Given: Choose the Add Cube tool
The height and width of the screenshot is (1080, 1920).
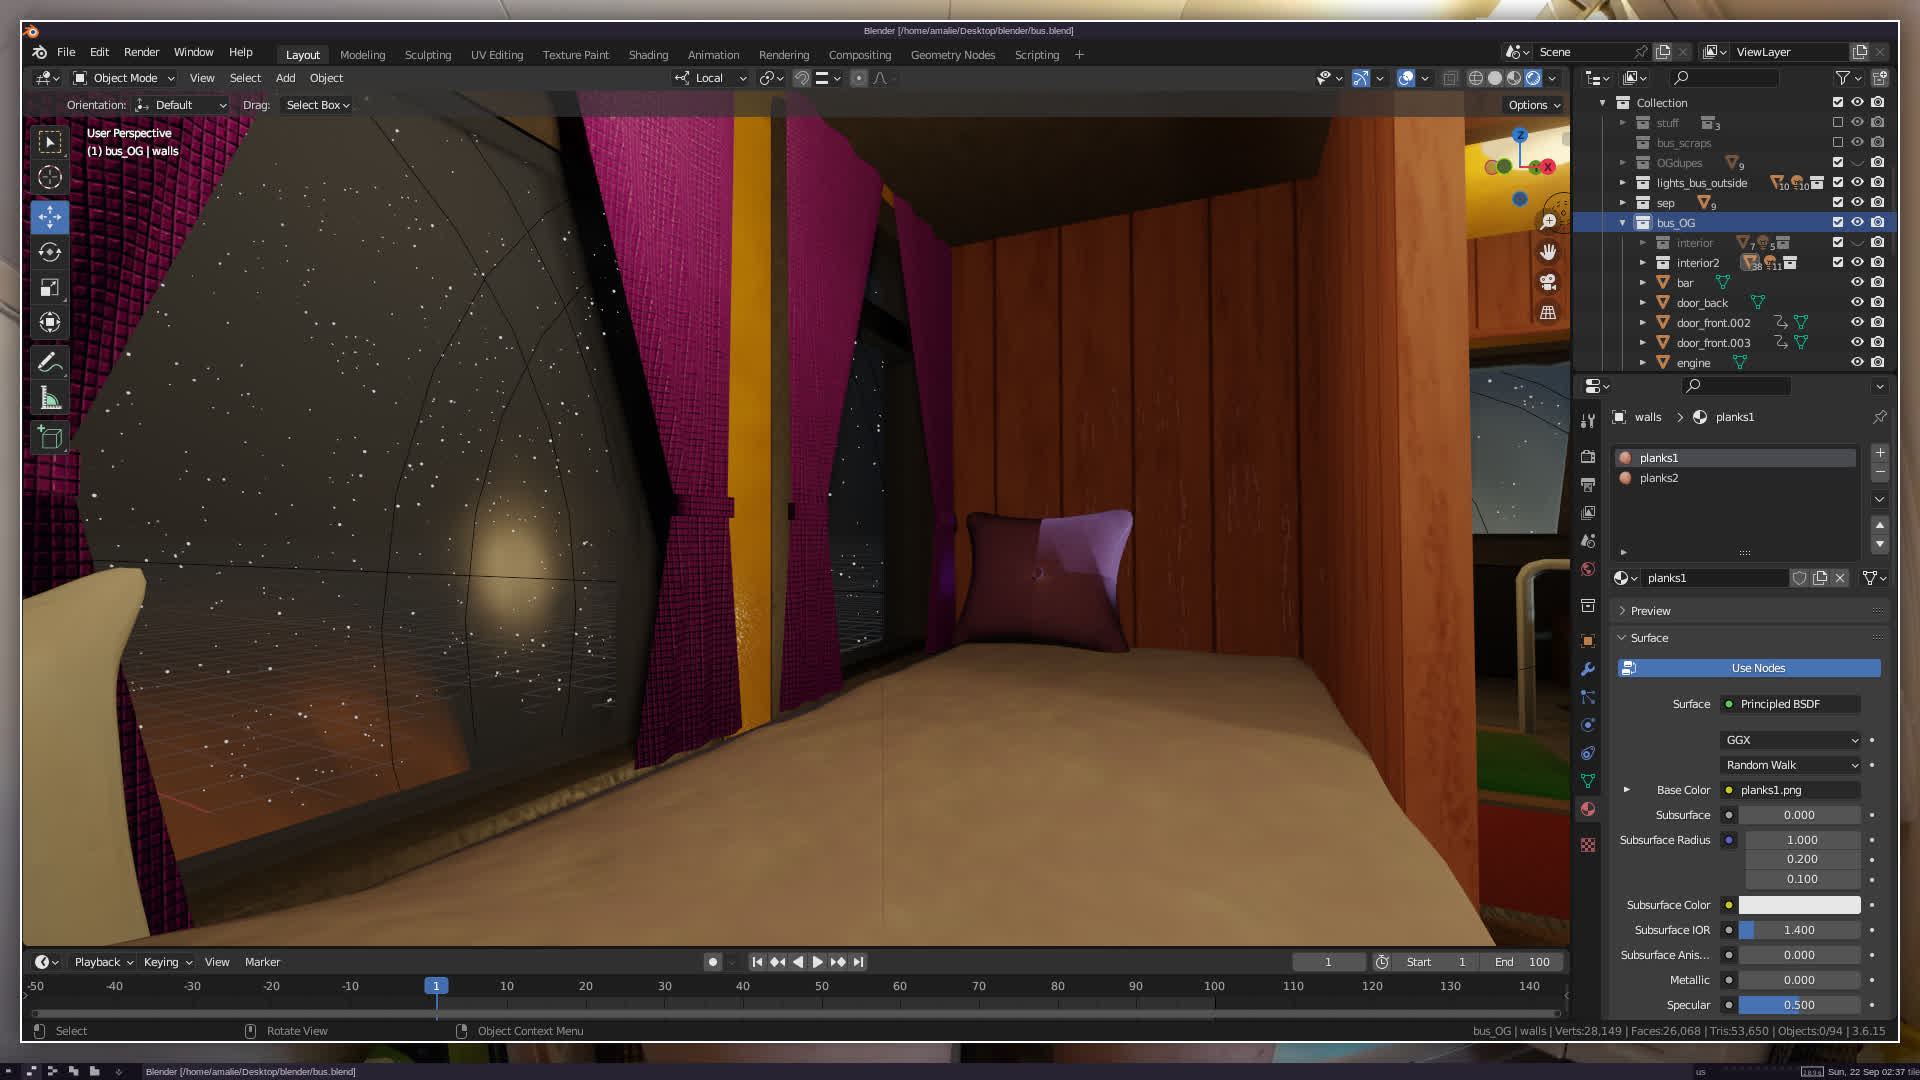Looking at the screenshot, I should pos(50,437).
